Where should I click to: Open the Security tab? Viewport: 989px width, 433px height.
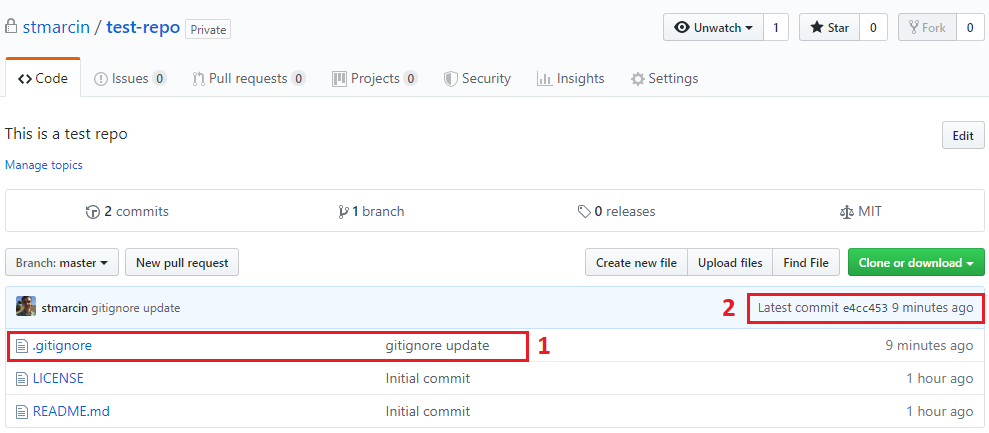(477, 79)
